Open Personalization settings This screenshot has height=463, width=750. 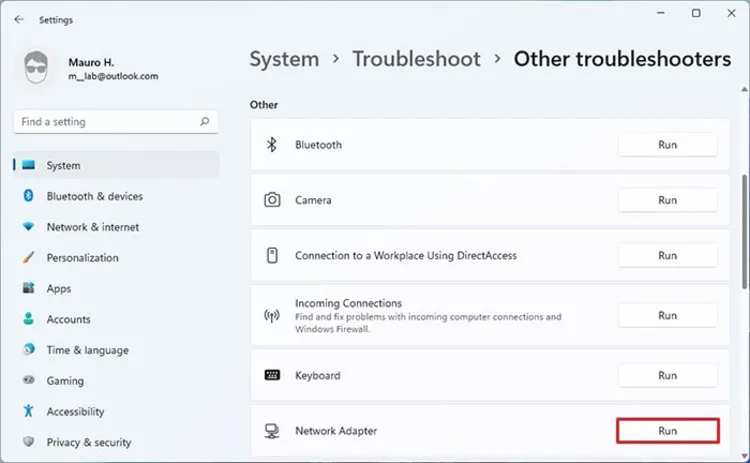116,257
